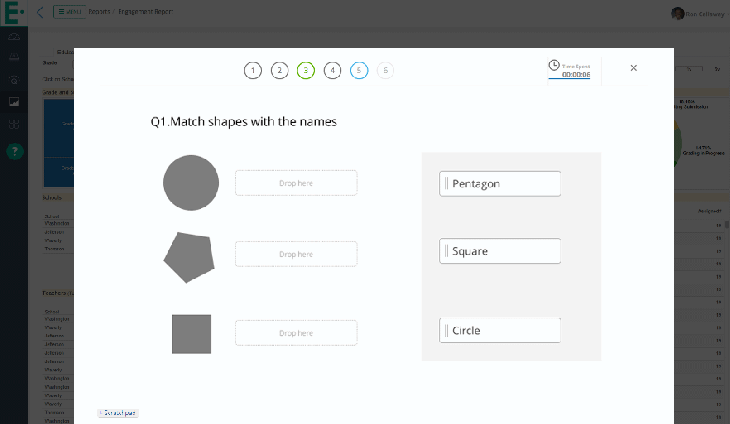Viewport: 730px width, 424px height.
Task: Open the four-squares apps sidebar icon
Action: coord(14,124)
